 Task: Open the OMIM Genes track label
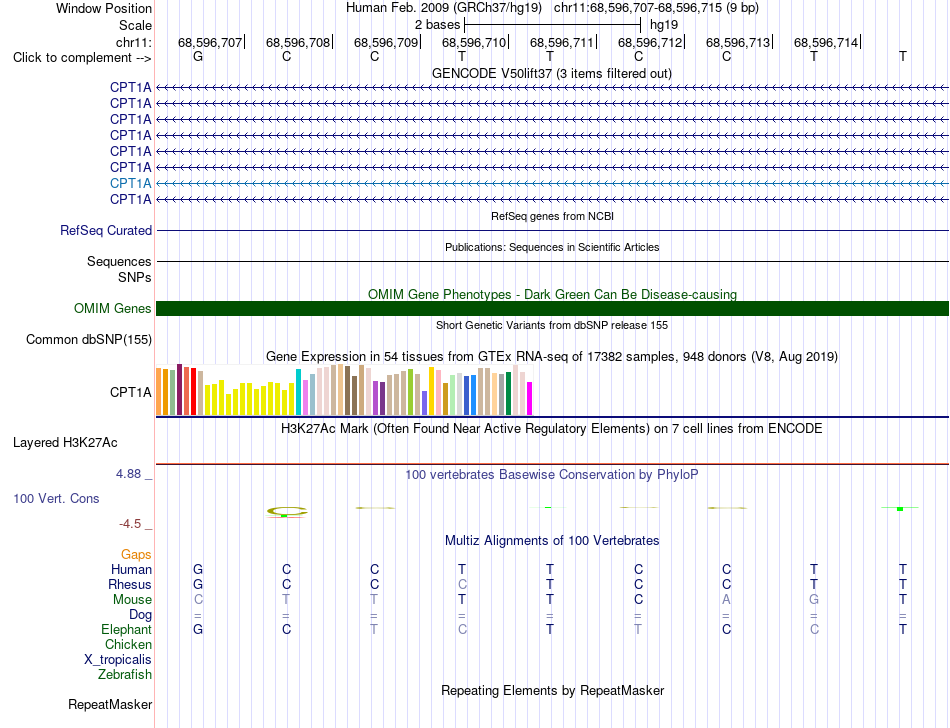point(112,308)
